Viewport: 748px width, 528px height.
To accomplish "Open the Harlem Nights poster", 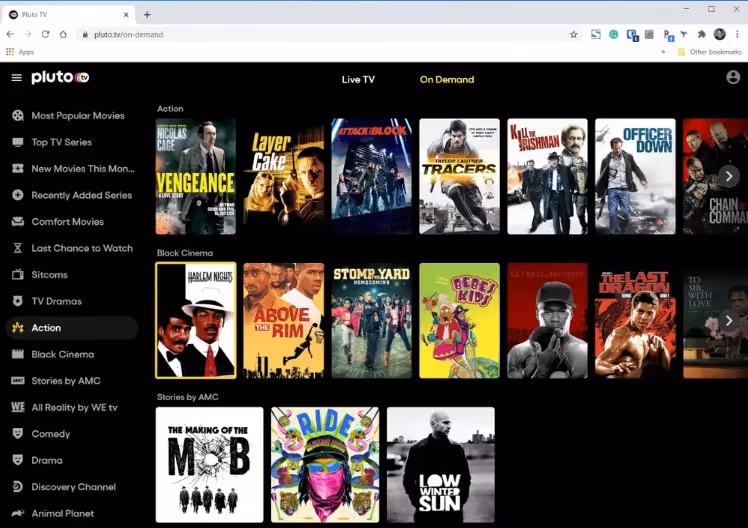I will coord(196,321).
